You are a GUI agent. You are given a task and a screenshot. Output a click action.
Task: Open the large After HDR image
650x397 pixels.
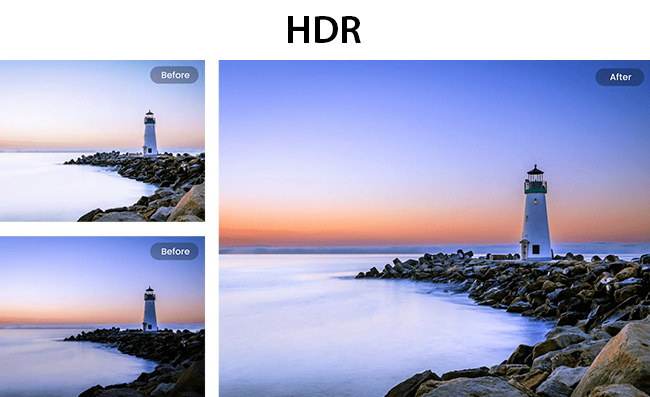[434, 229]
